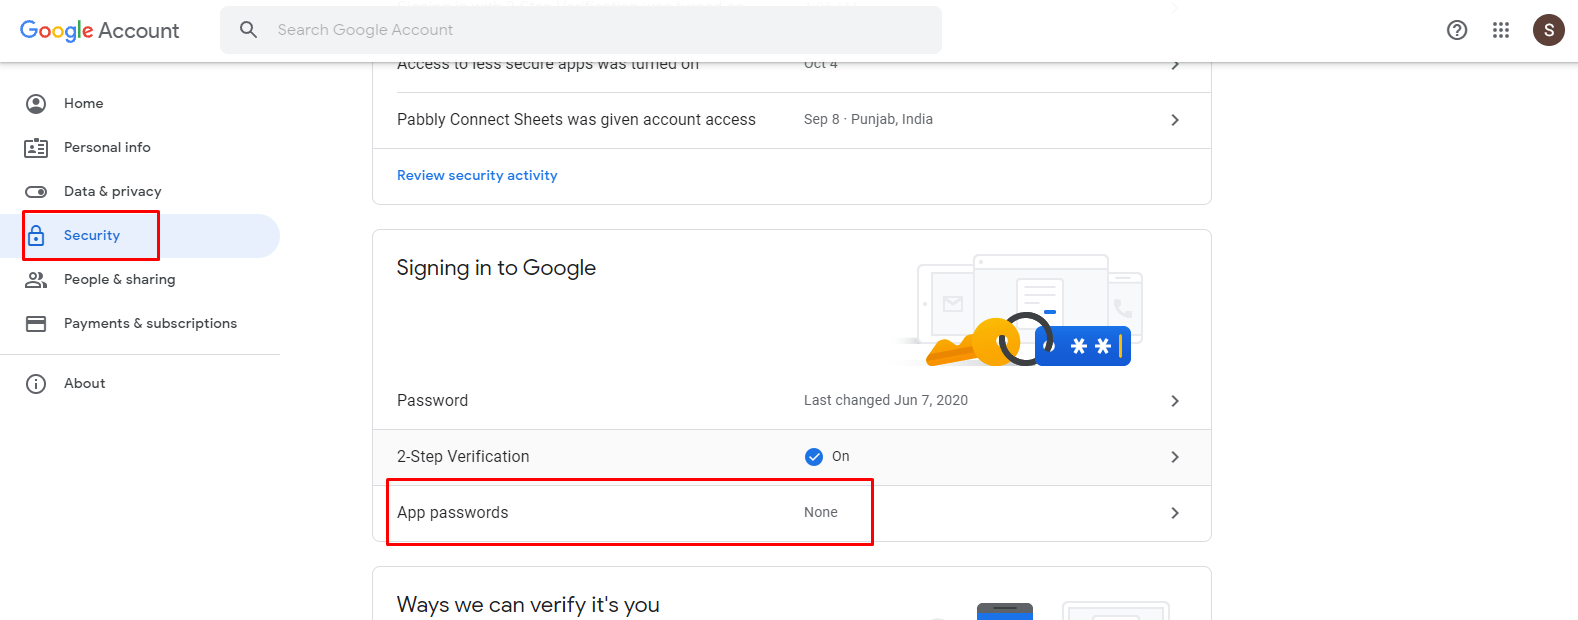The width and height of the screenshot is (1578, 620).
Task: Open the profile avatar "S"
Action: coord(1548,30)
